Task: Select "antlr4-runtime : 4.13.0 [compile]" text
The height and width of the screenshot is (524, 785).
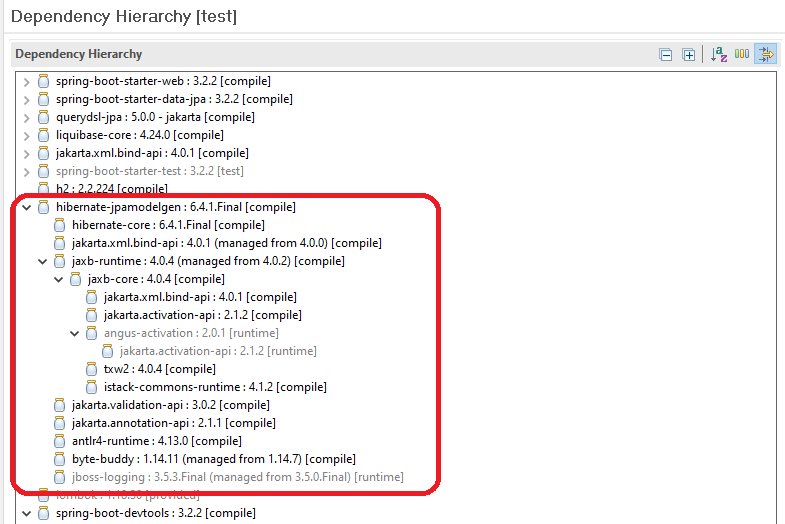Action: [x=157, y=441]
